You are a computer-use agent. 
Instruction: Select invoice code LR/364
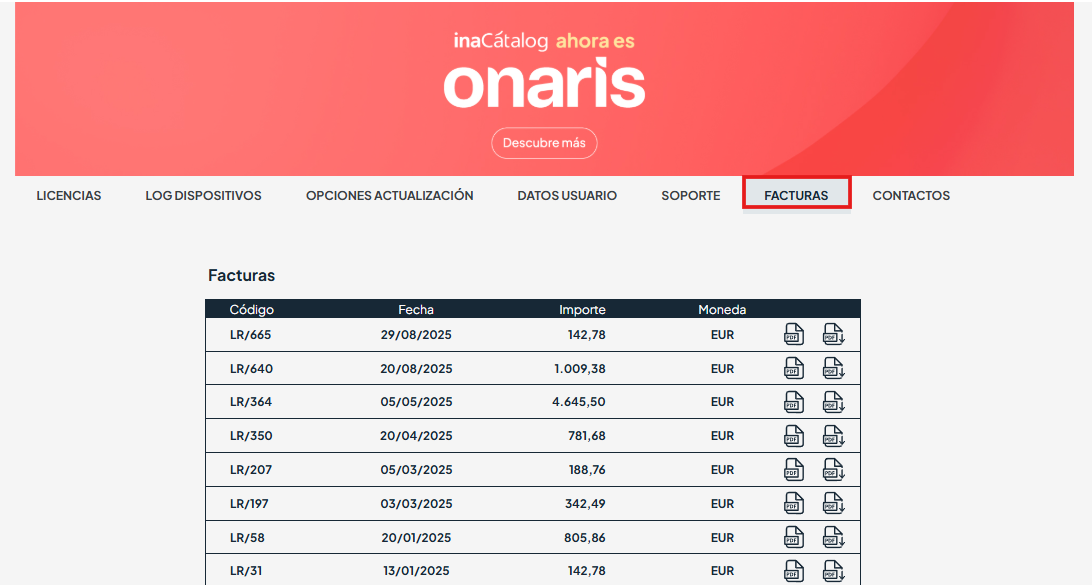(x=251, y=402)
